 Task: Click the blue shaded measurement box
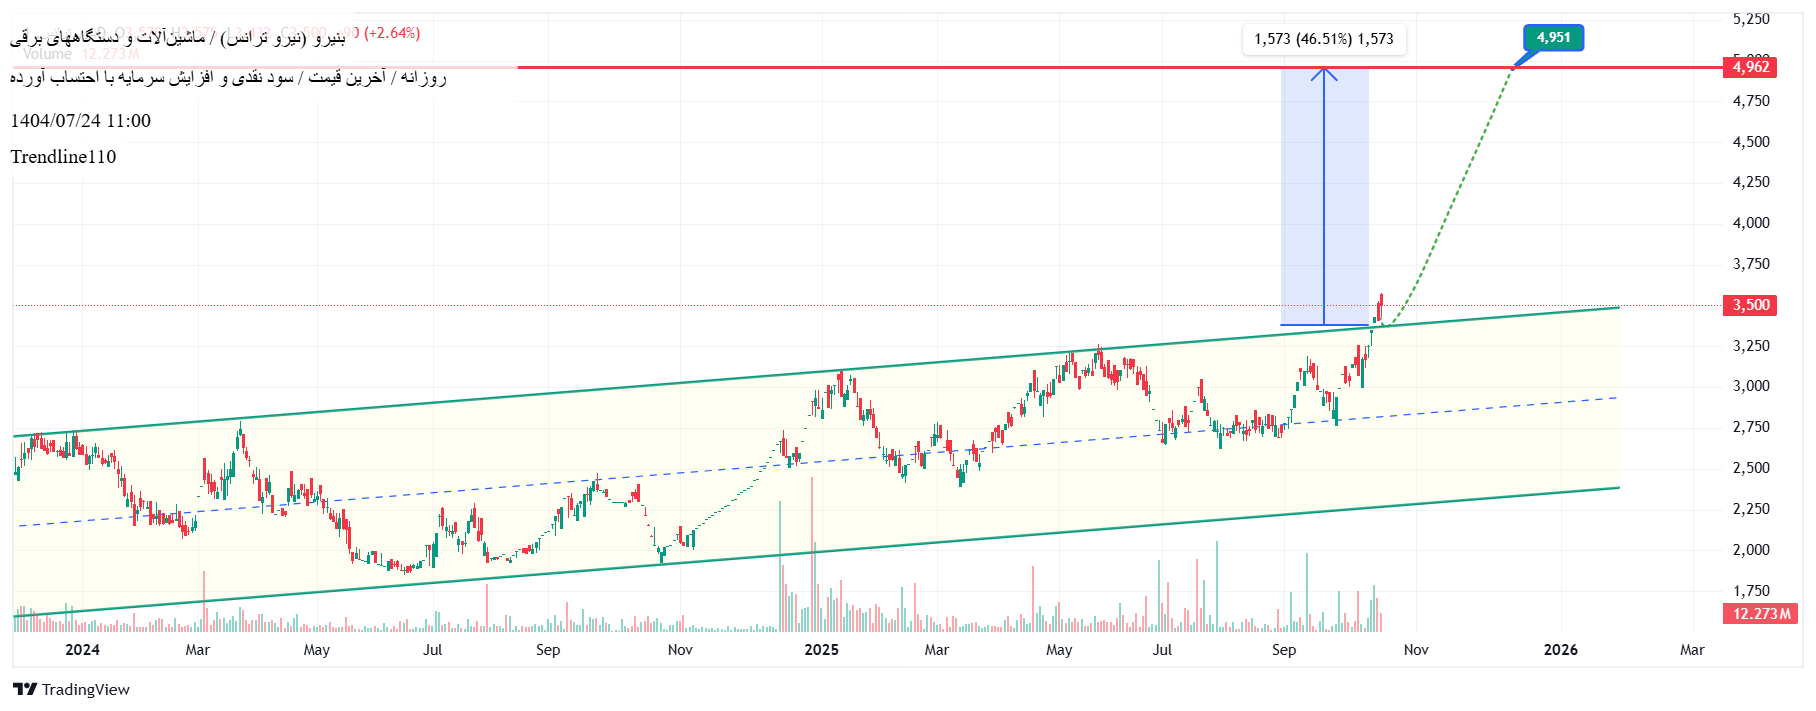click(1300, 200)
